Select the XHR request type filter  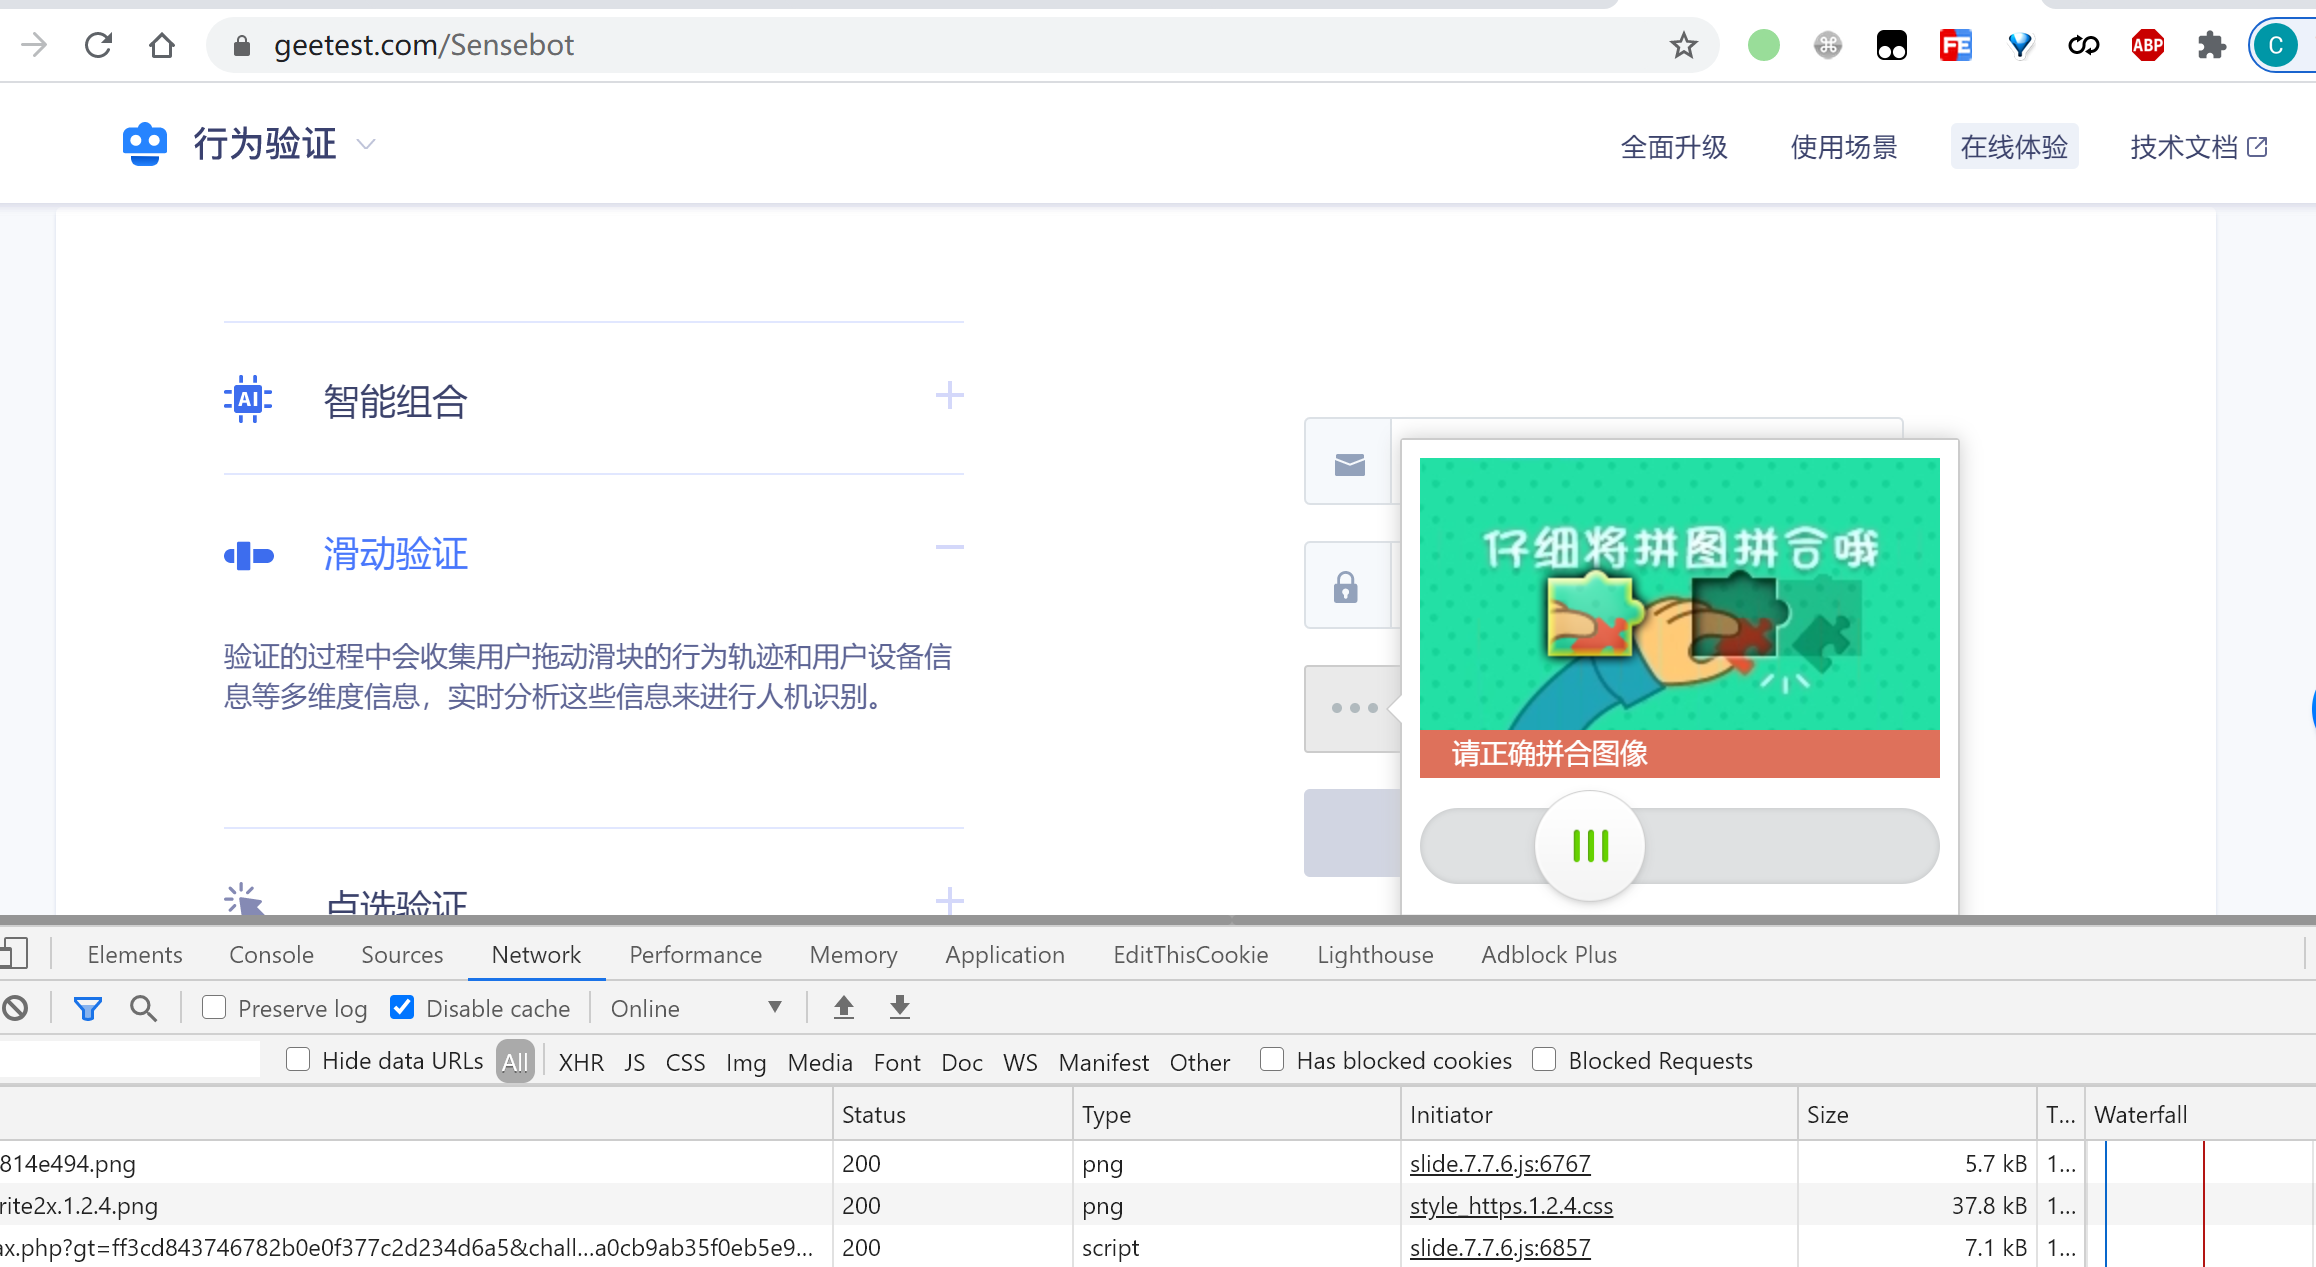(581, 1062)
